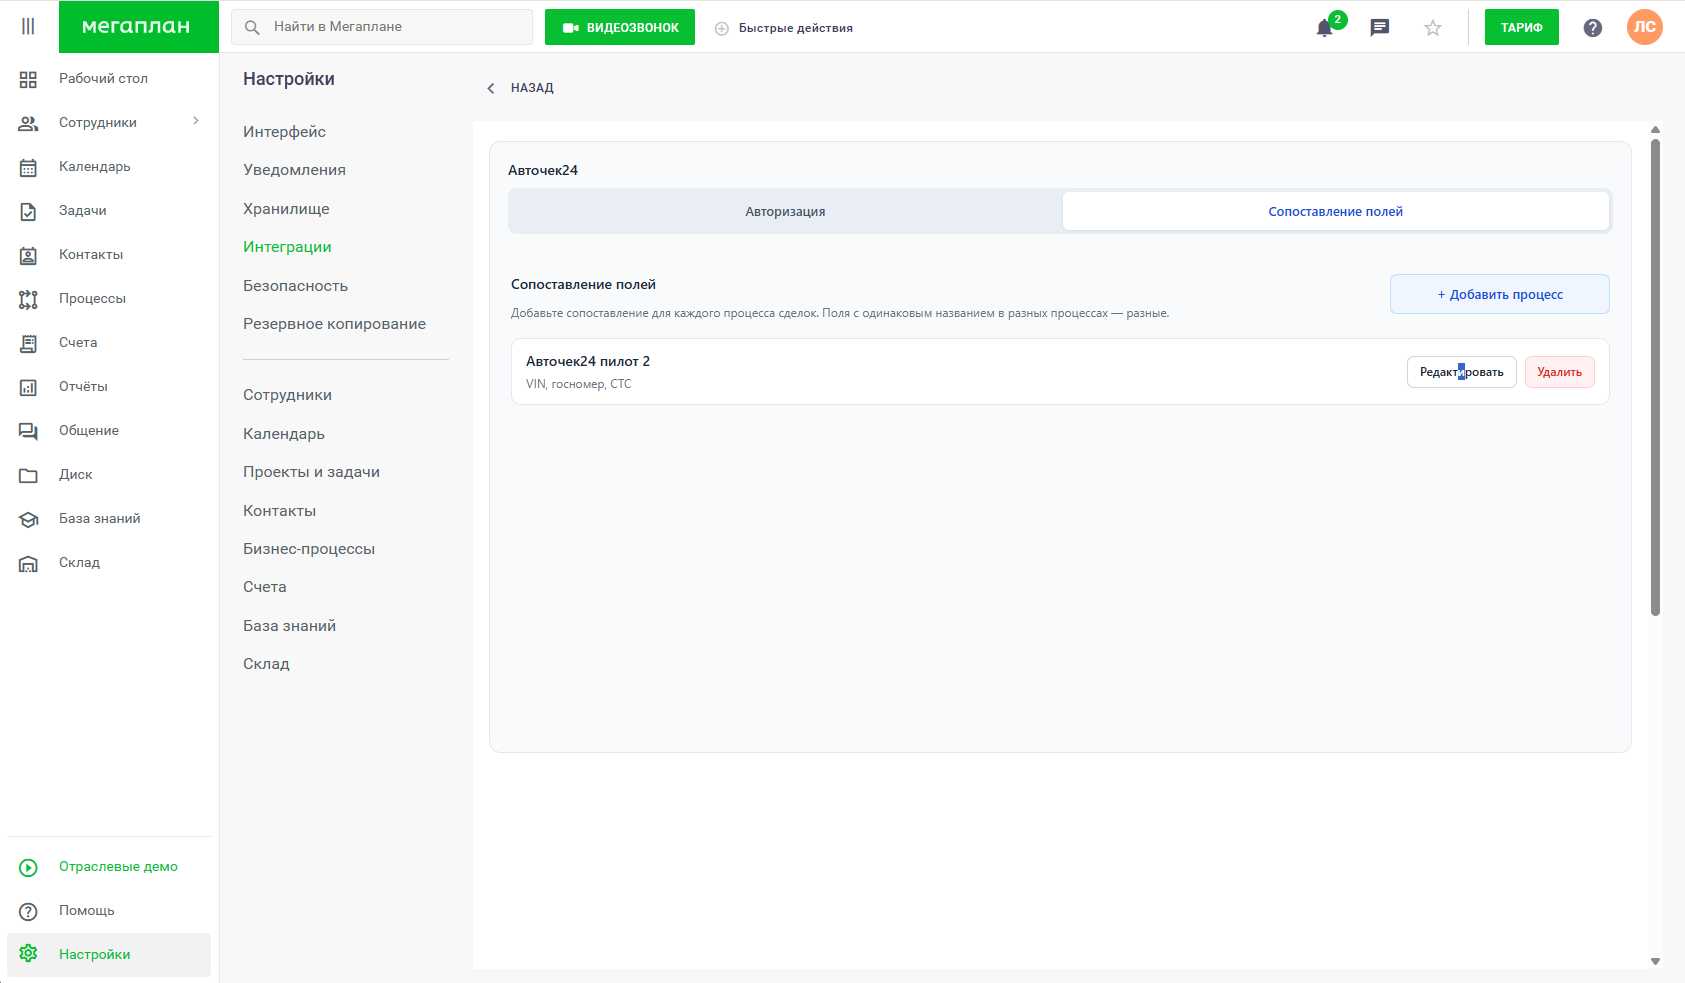Open the help question icon in top bar
Viewport: 1685px width, 983px height.
(x=1593, y=28)
